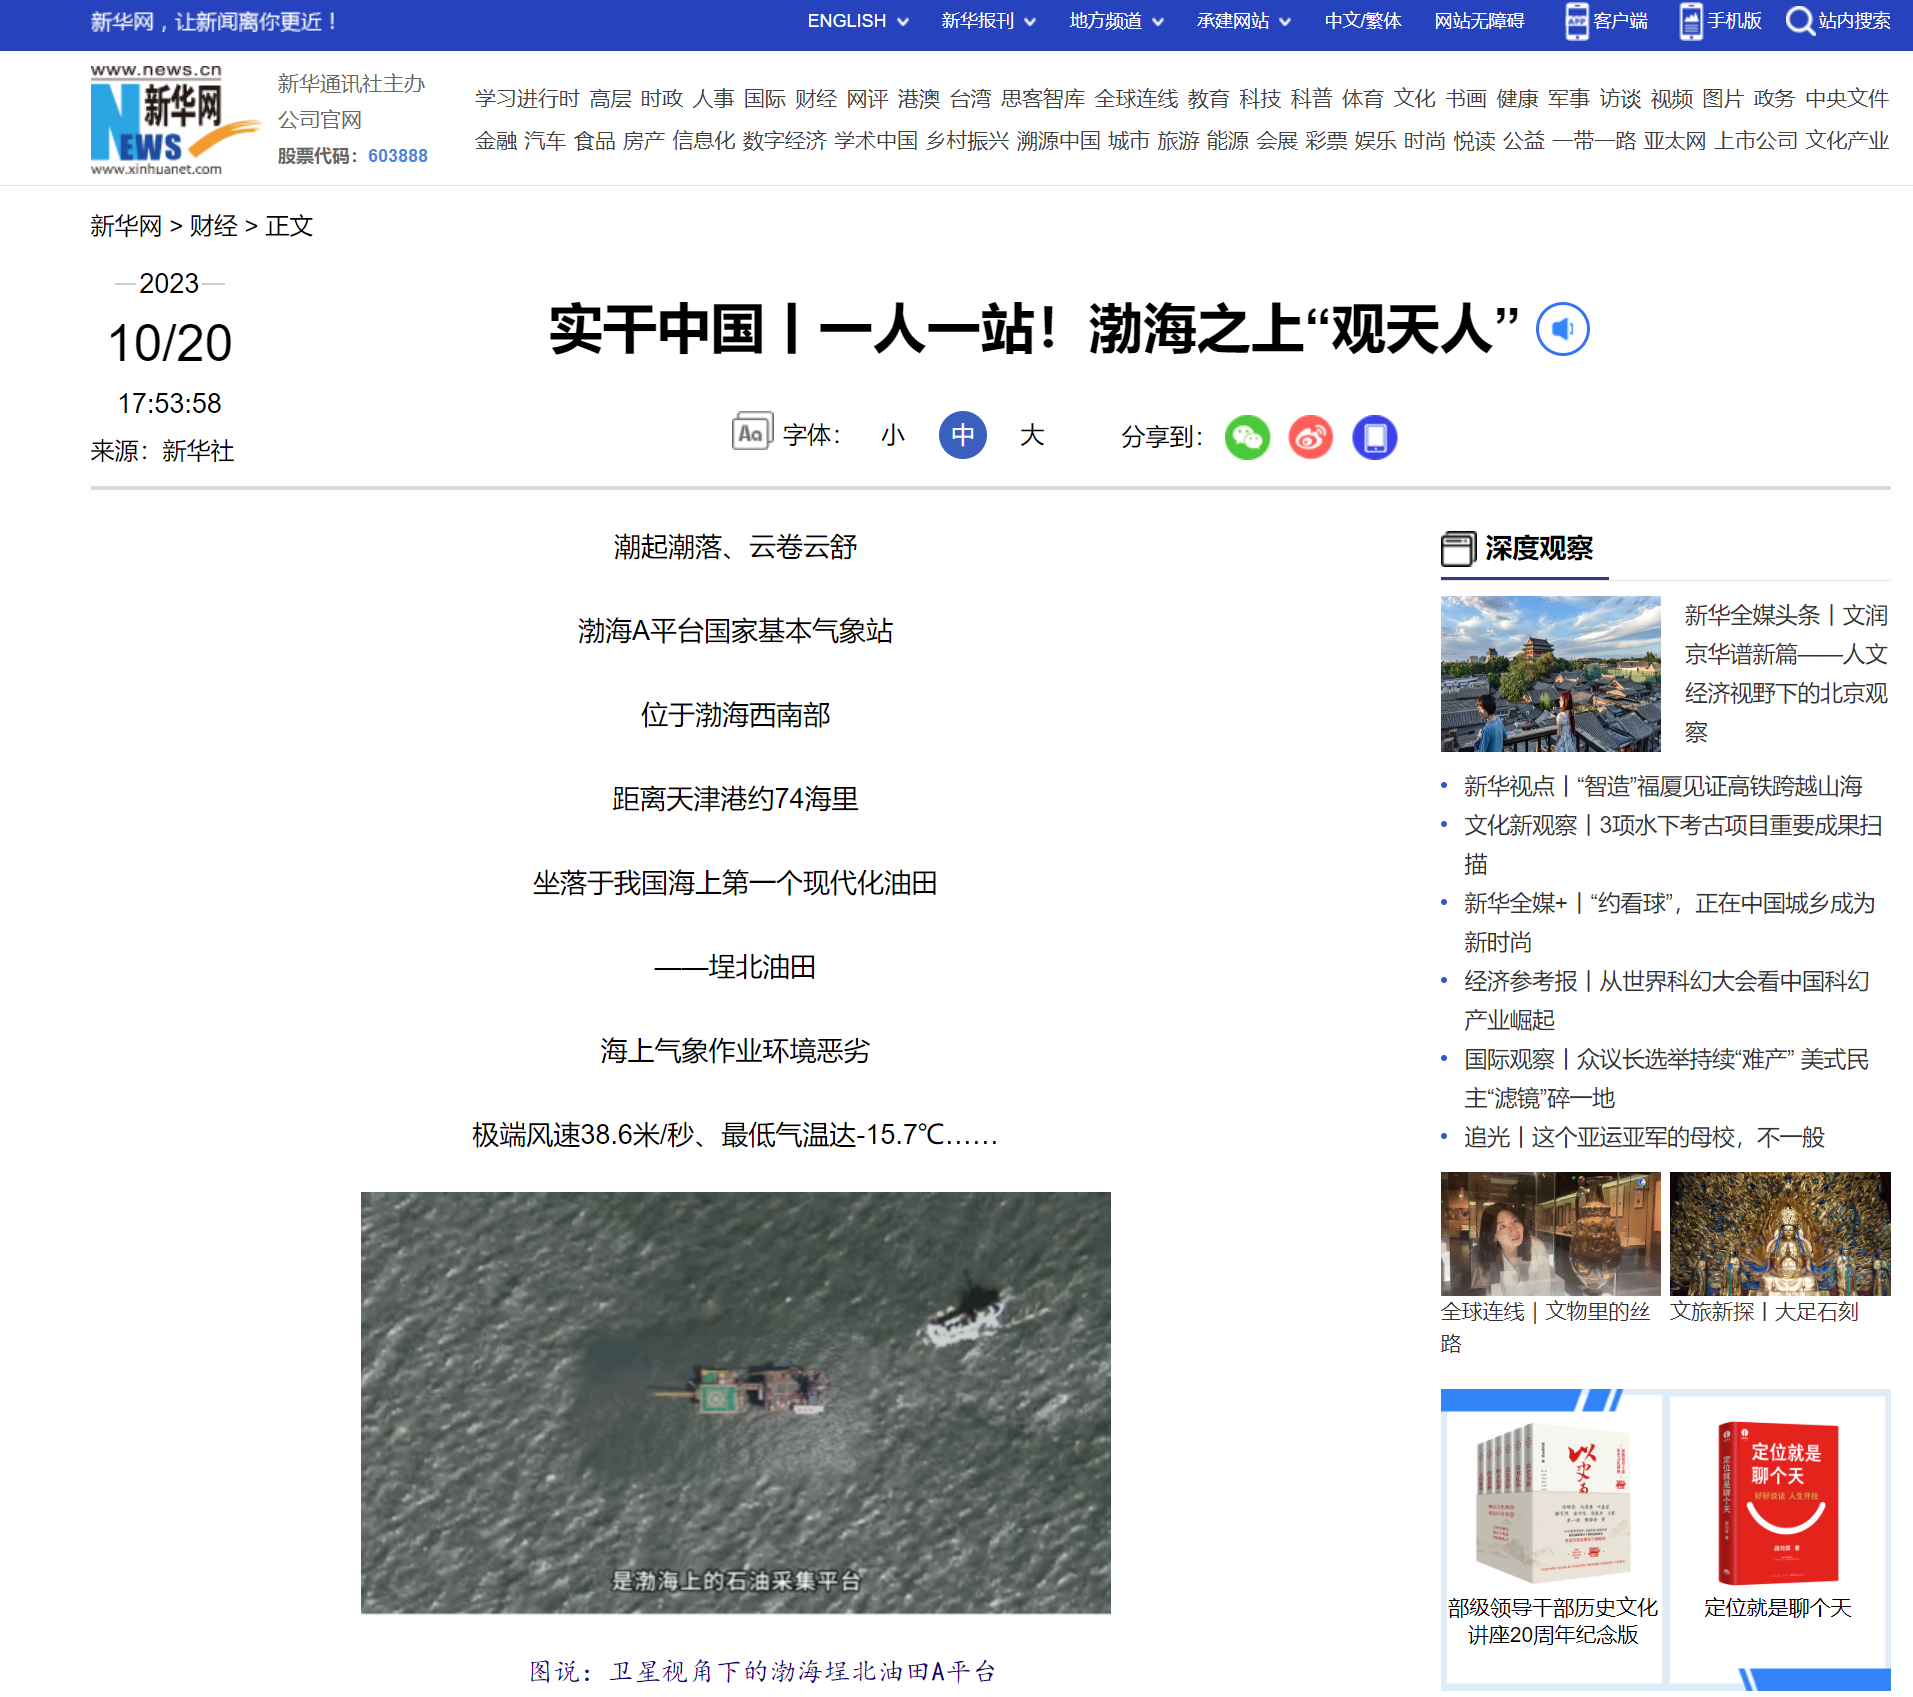1913x1697 pixels.
Task: Go to the 财经 navigation section
Action: [x=816, y=99]
